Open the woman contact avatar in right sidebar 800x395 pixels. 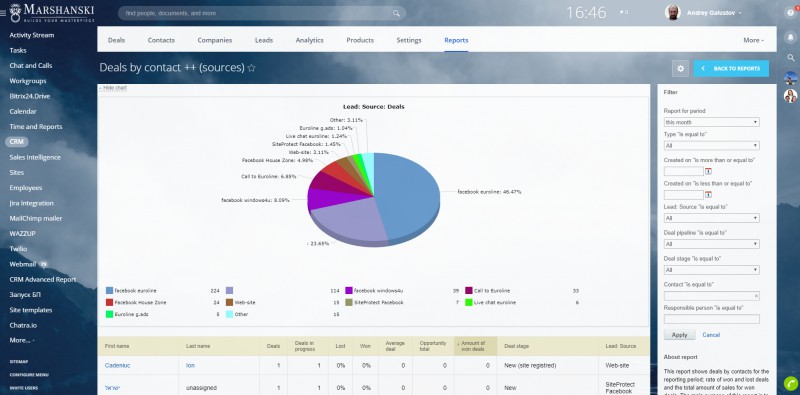(x=790, y=96)
